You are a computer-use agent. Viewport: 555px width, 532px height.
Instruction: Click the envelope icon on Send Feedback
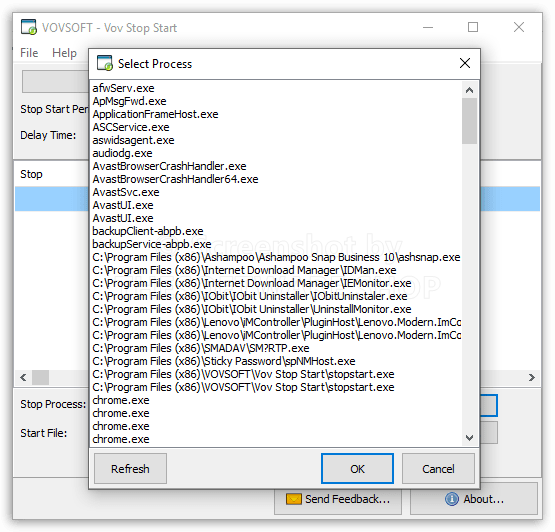tap(293, 499)
